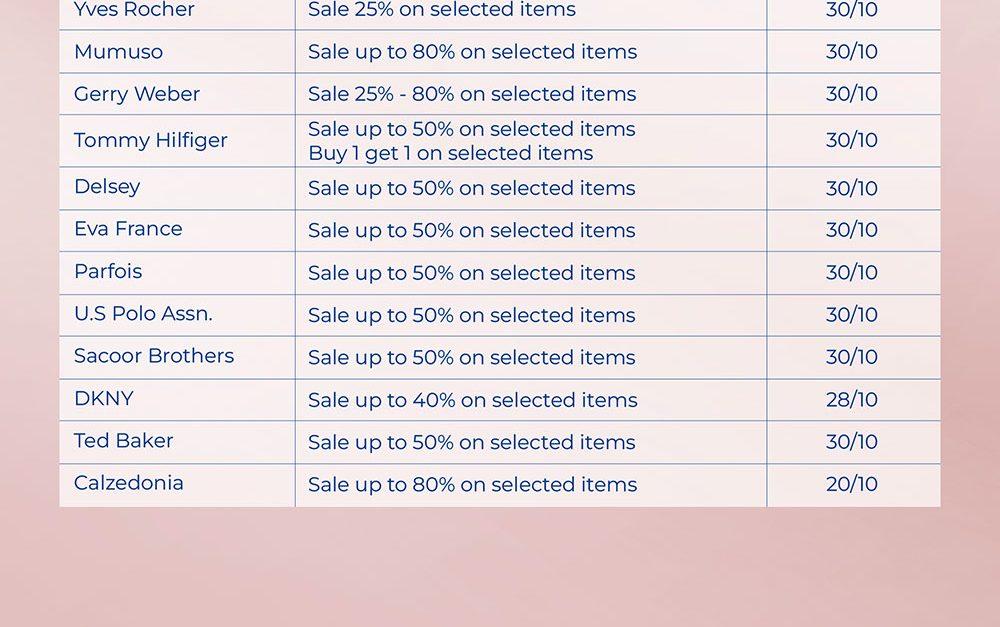
Task: Click the DKNY 40% sale offer text
Action: [472, 400]
